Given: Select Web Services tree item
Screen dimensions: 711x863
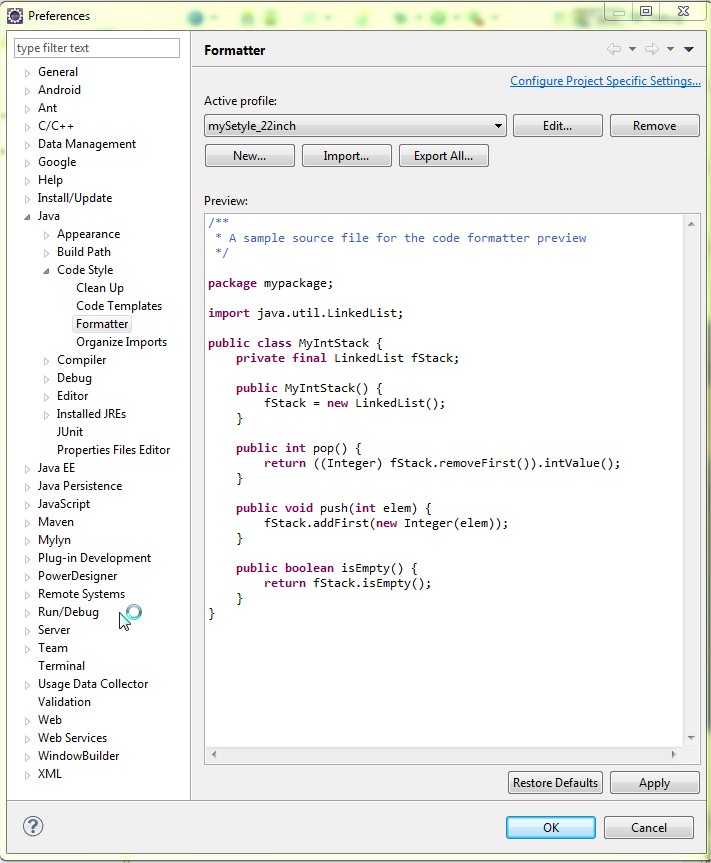Looking at the screenshot, I should pos(72,738).
